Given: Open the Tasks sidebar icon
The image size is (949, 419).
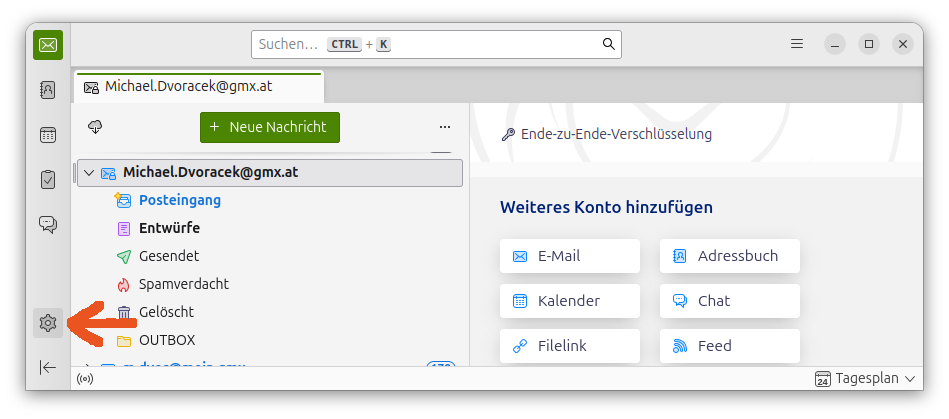Looking at the screenshot, I should point(47,179).
